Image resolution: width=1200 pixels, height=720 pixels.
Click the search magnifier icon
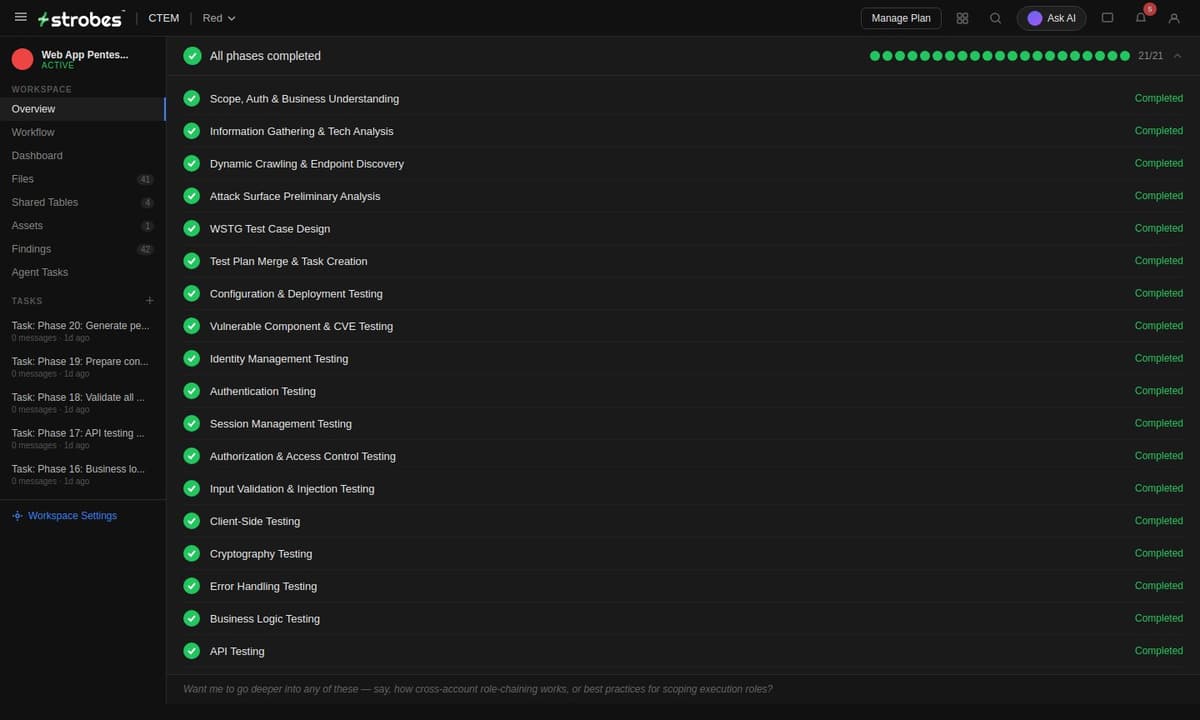click(x=995, y=18)
